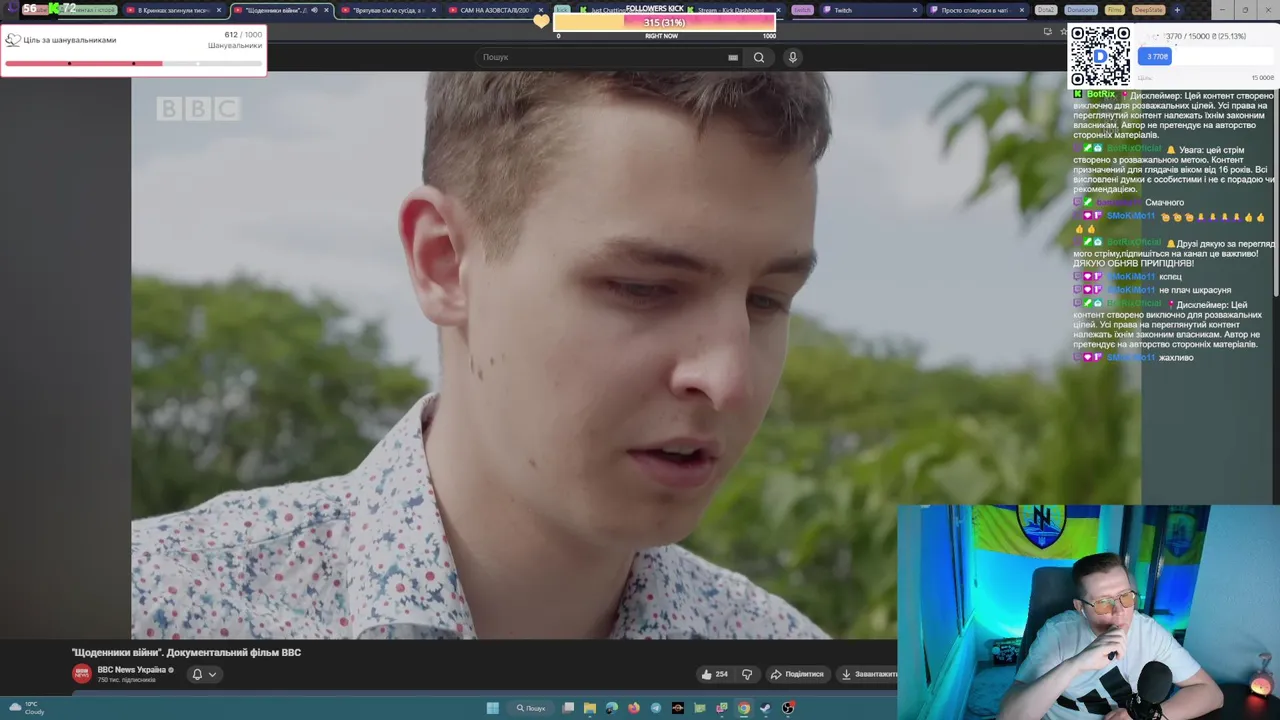Open Task View on the taskbar
Screen dimensions: 1280x720
coord(568,708)
